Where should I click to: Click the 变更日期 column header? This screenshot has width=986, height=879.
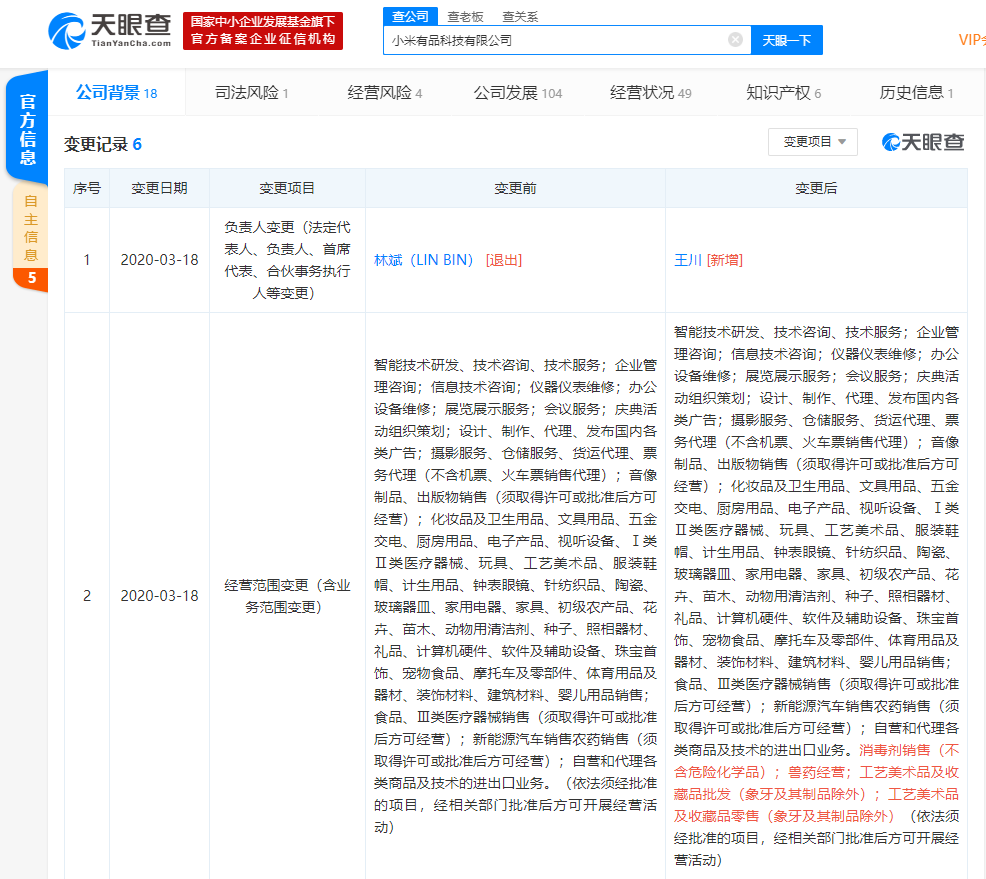159,188
